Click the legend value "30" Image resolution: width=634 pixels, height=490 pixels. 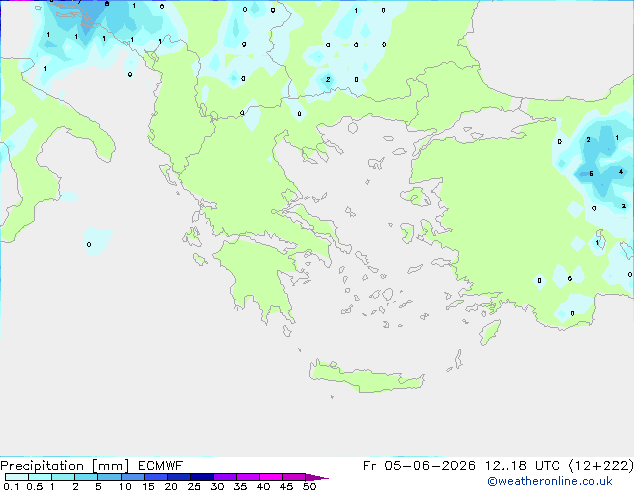pos(217,486)
